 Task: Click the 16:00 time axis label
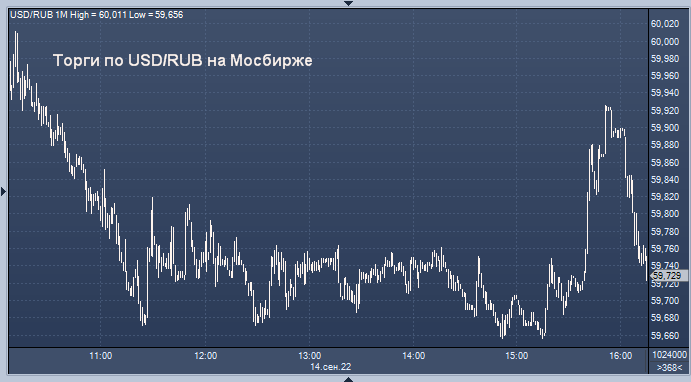pos(620,356)
